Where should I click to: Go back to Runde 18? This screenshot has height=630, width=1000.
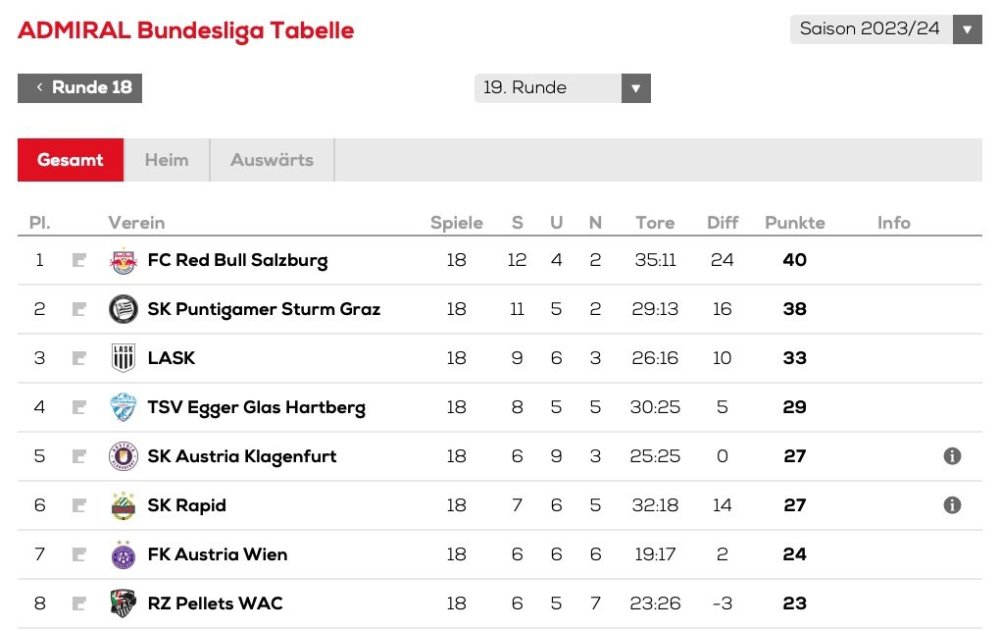pyautogui.click(x=80, y=88)
